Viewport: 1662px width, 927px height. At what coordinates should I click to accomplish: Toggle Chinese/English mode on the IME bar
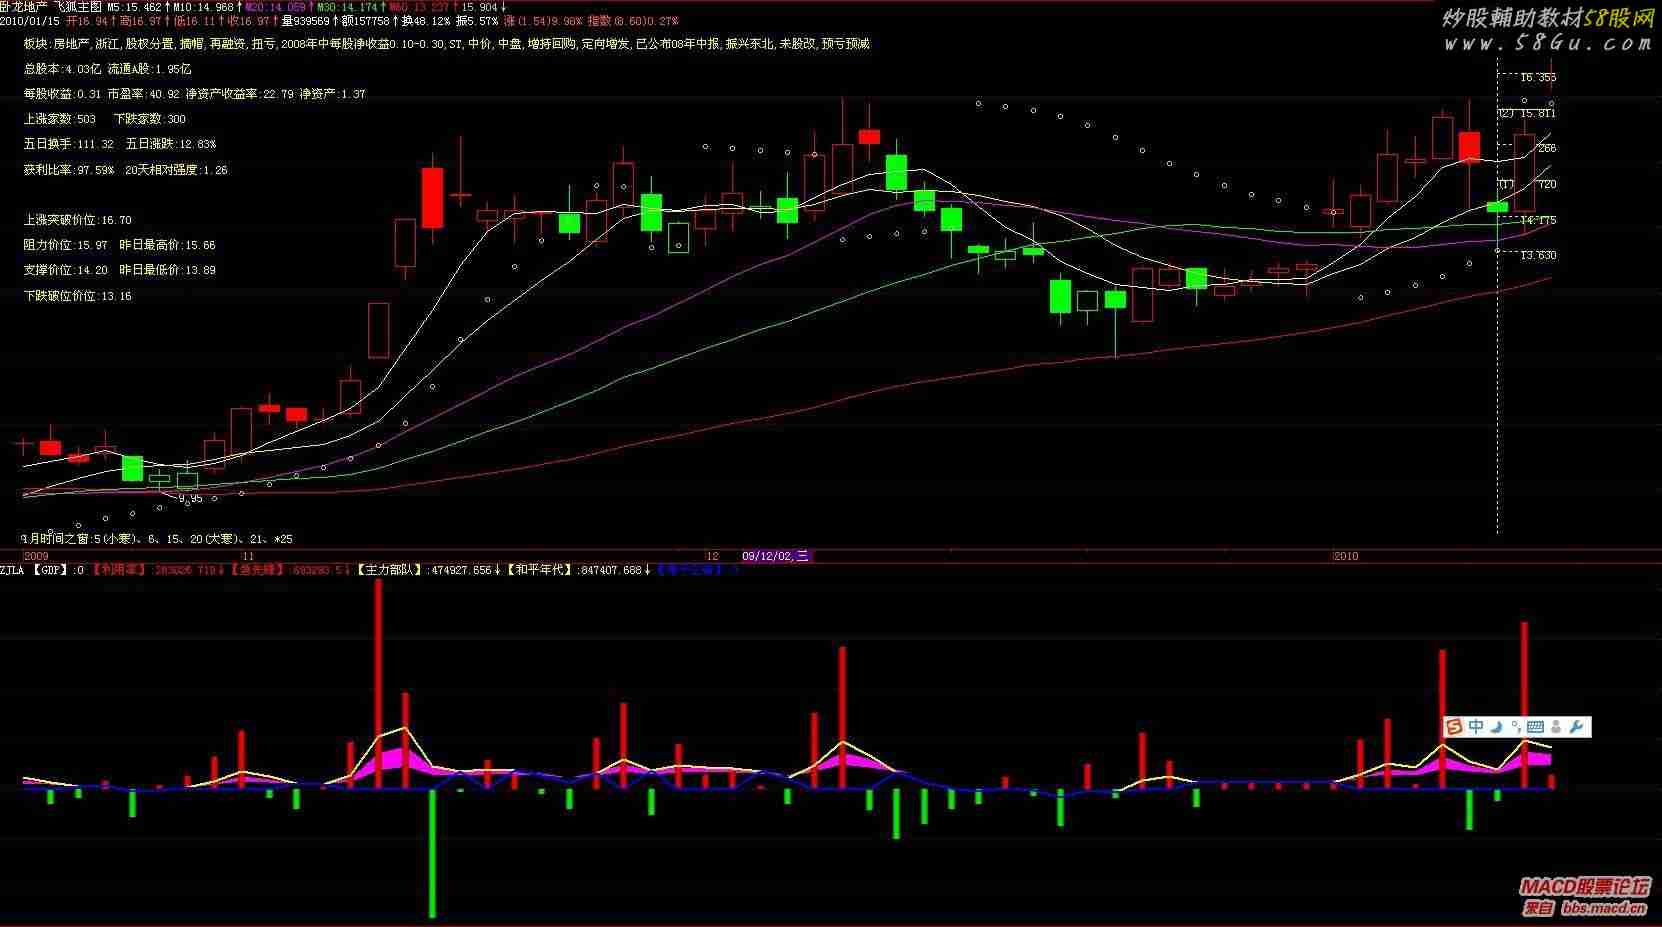coord(1476,727)
